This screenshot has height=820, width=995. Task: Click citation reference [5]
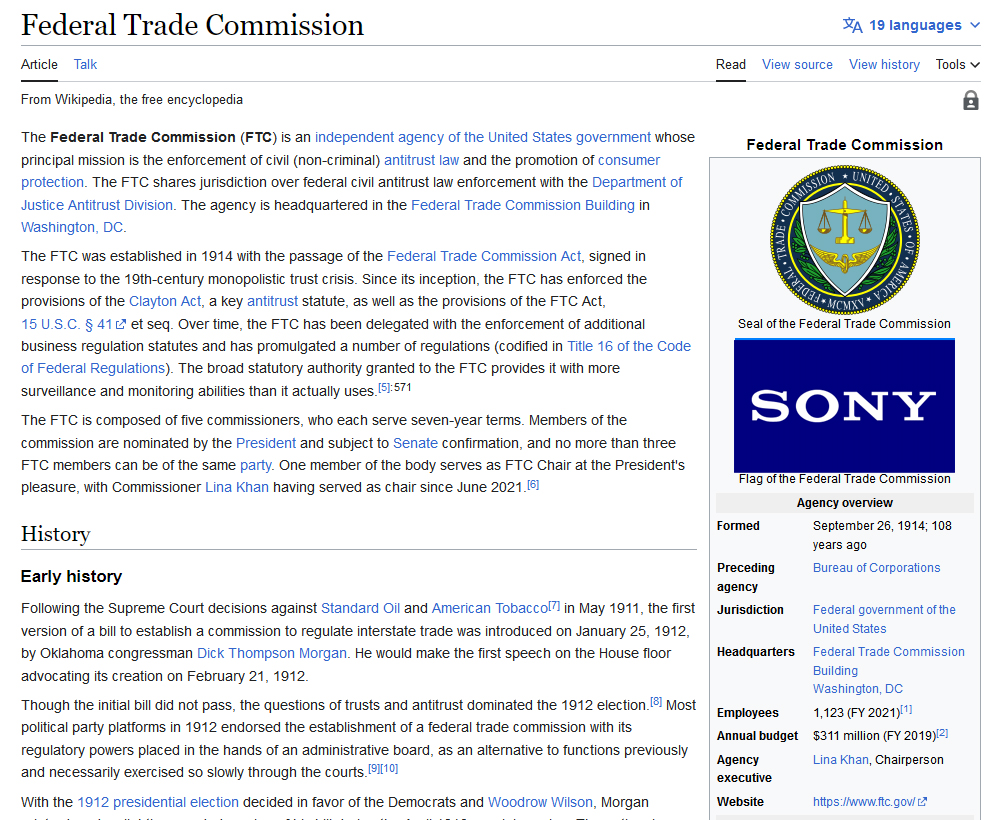coord(385,387)
